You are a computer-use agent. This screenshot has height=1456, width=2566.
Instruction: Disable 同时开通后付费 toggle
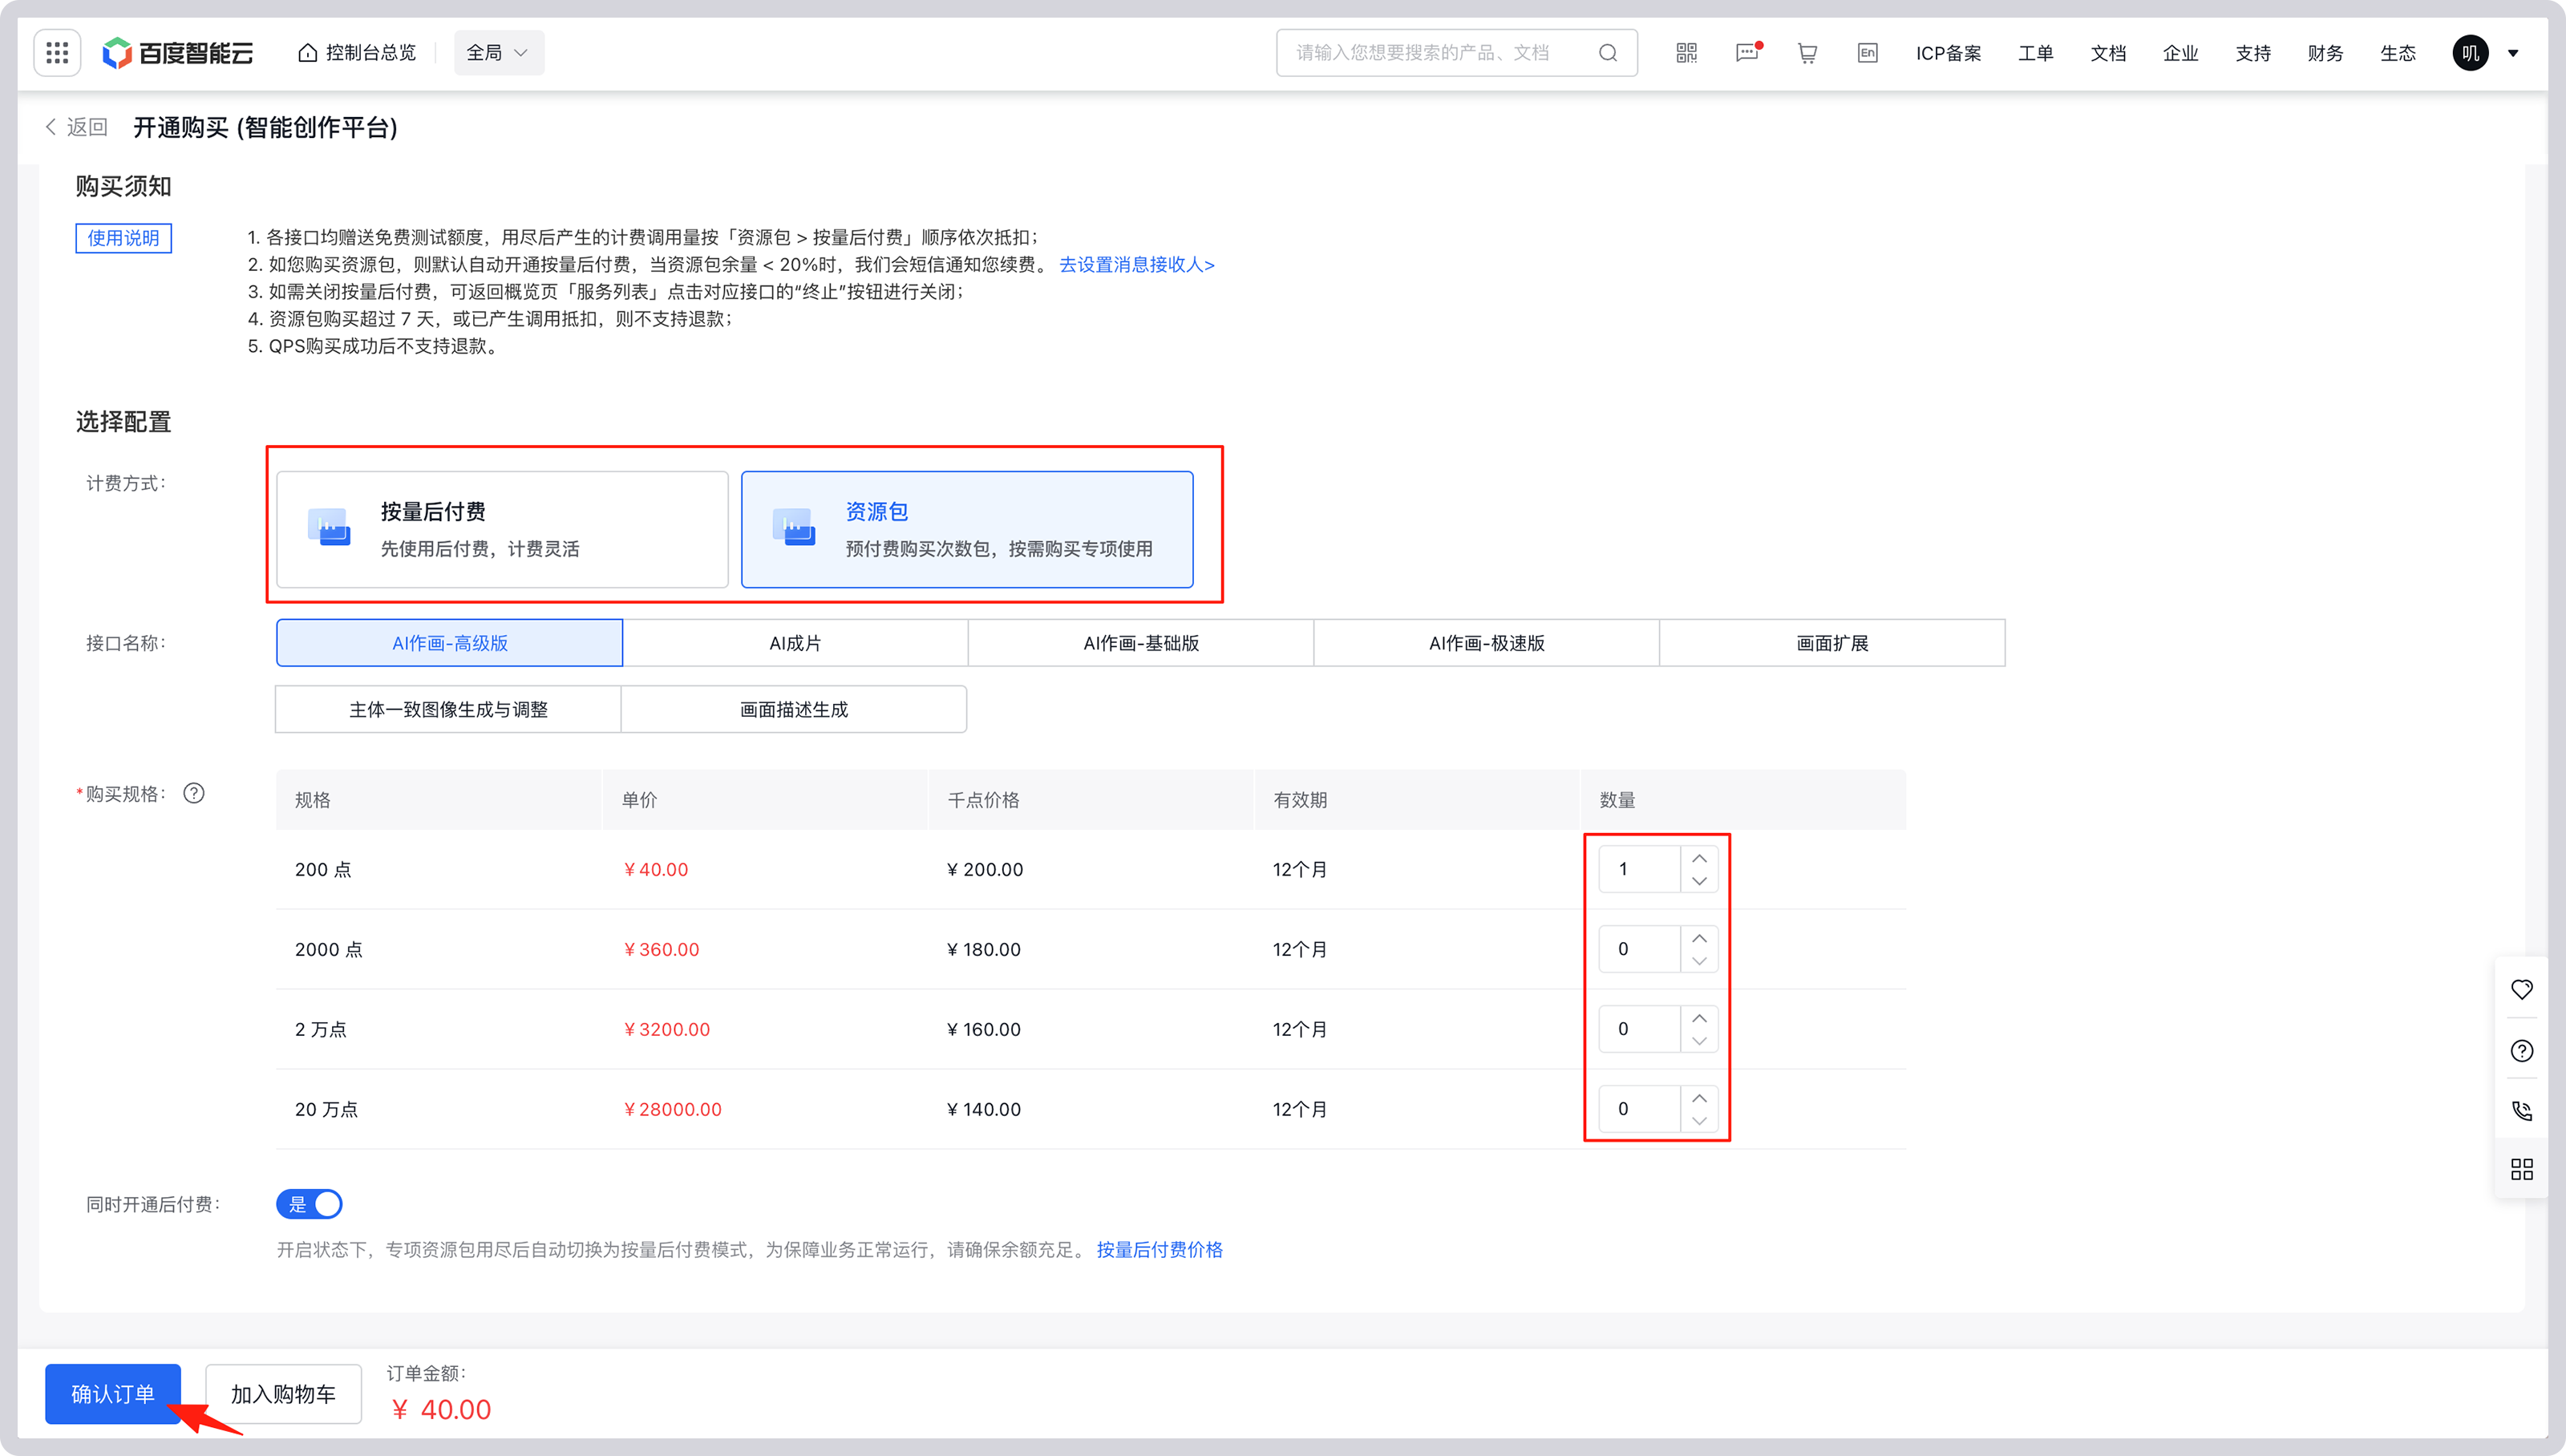click(x=310, y=1204)
